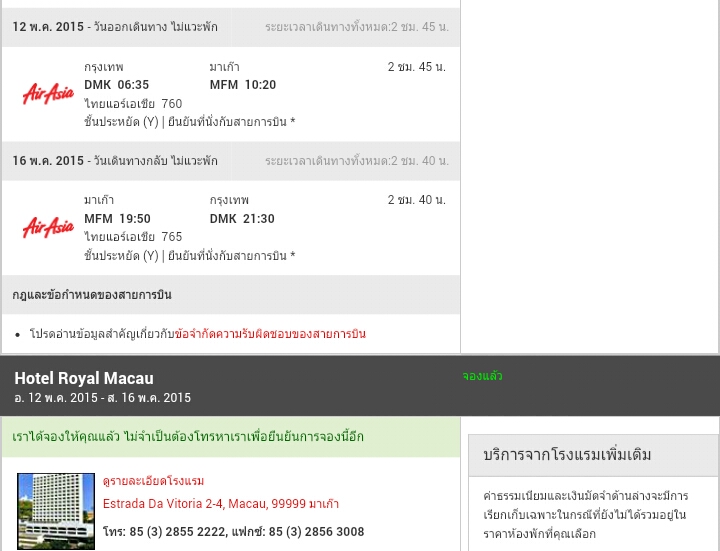Click arrival time DMK 21:30
The height and width of the screenshot is (551, 720).
(x=242, y=219)
